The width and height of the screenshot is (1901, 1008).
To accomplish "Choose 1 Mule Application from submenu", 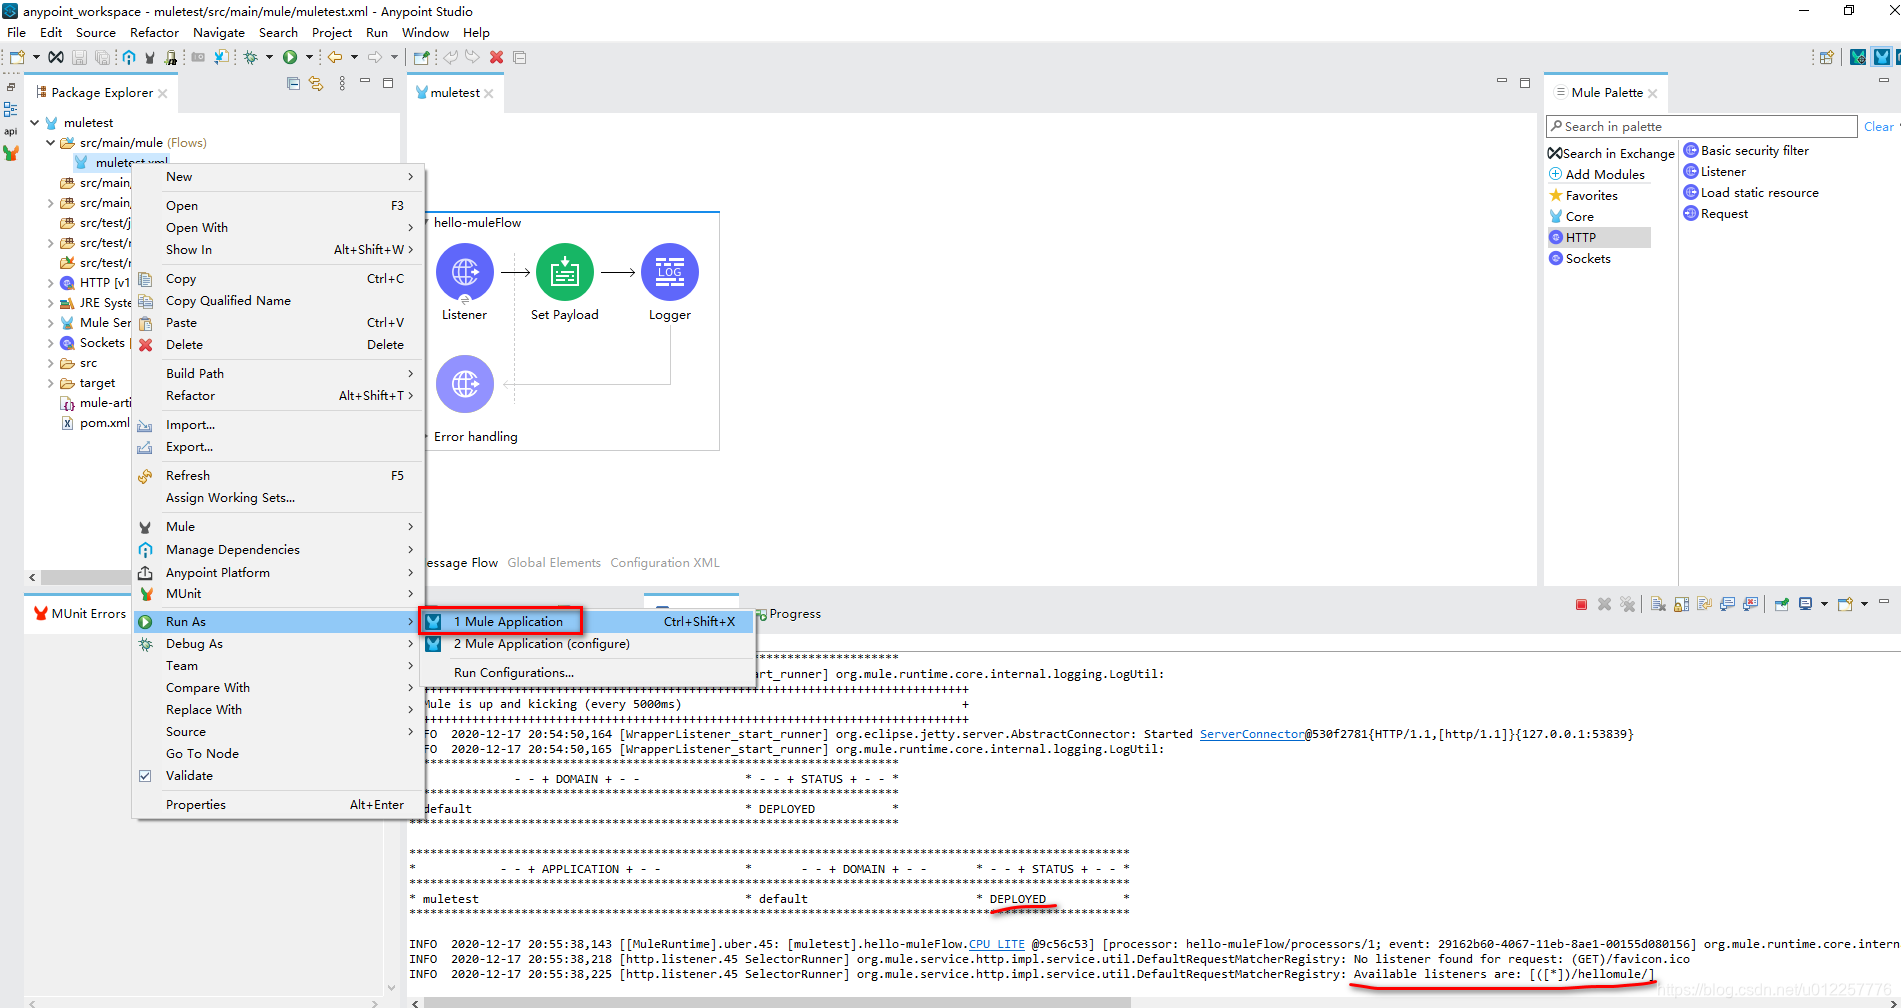I will pyautogui.click(x=587, y=622).
